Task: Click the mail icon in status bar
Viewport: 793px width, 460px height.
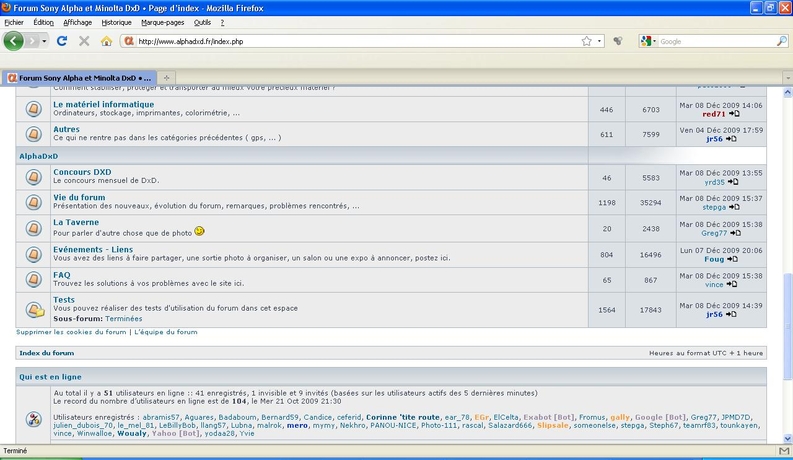Action: point(784,451)
